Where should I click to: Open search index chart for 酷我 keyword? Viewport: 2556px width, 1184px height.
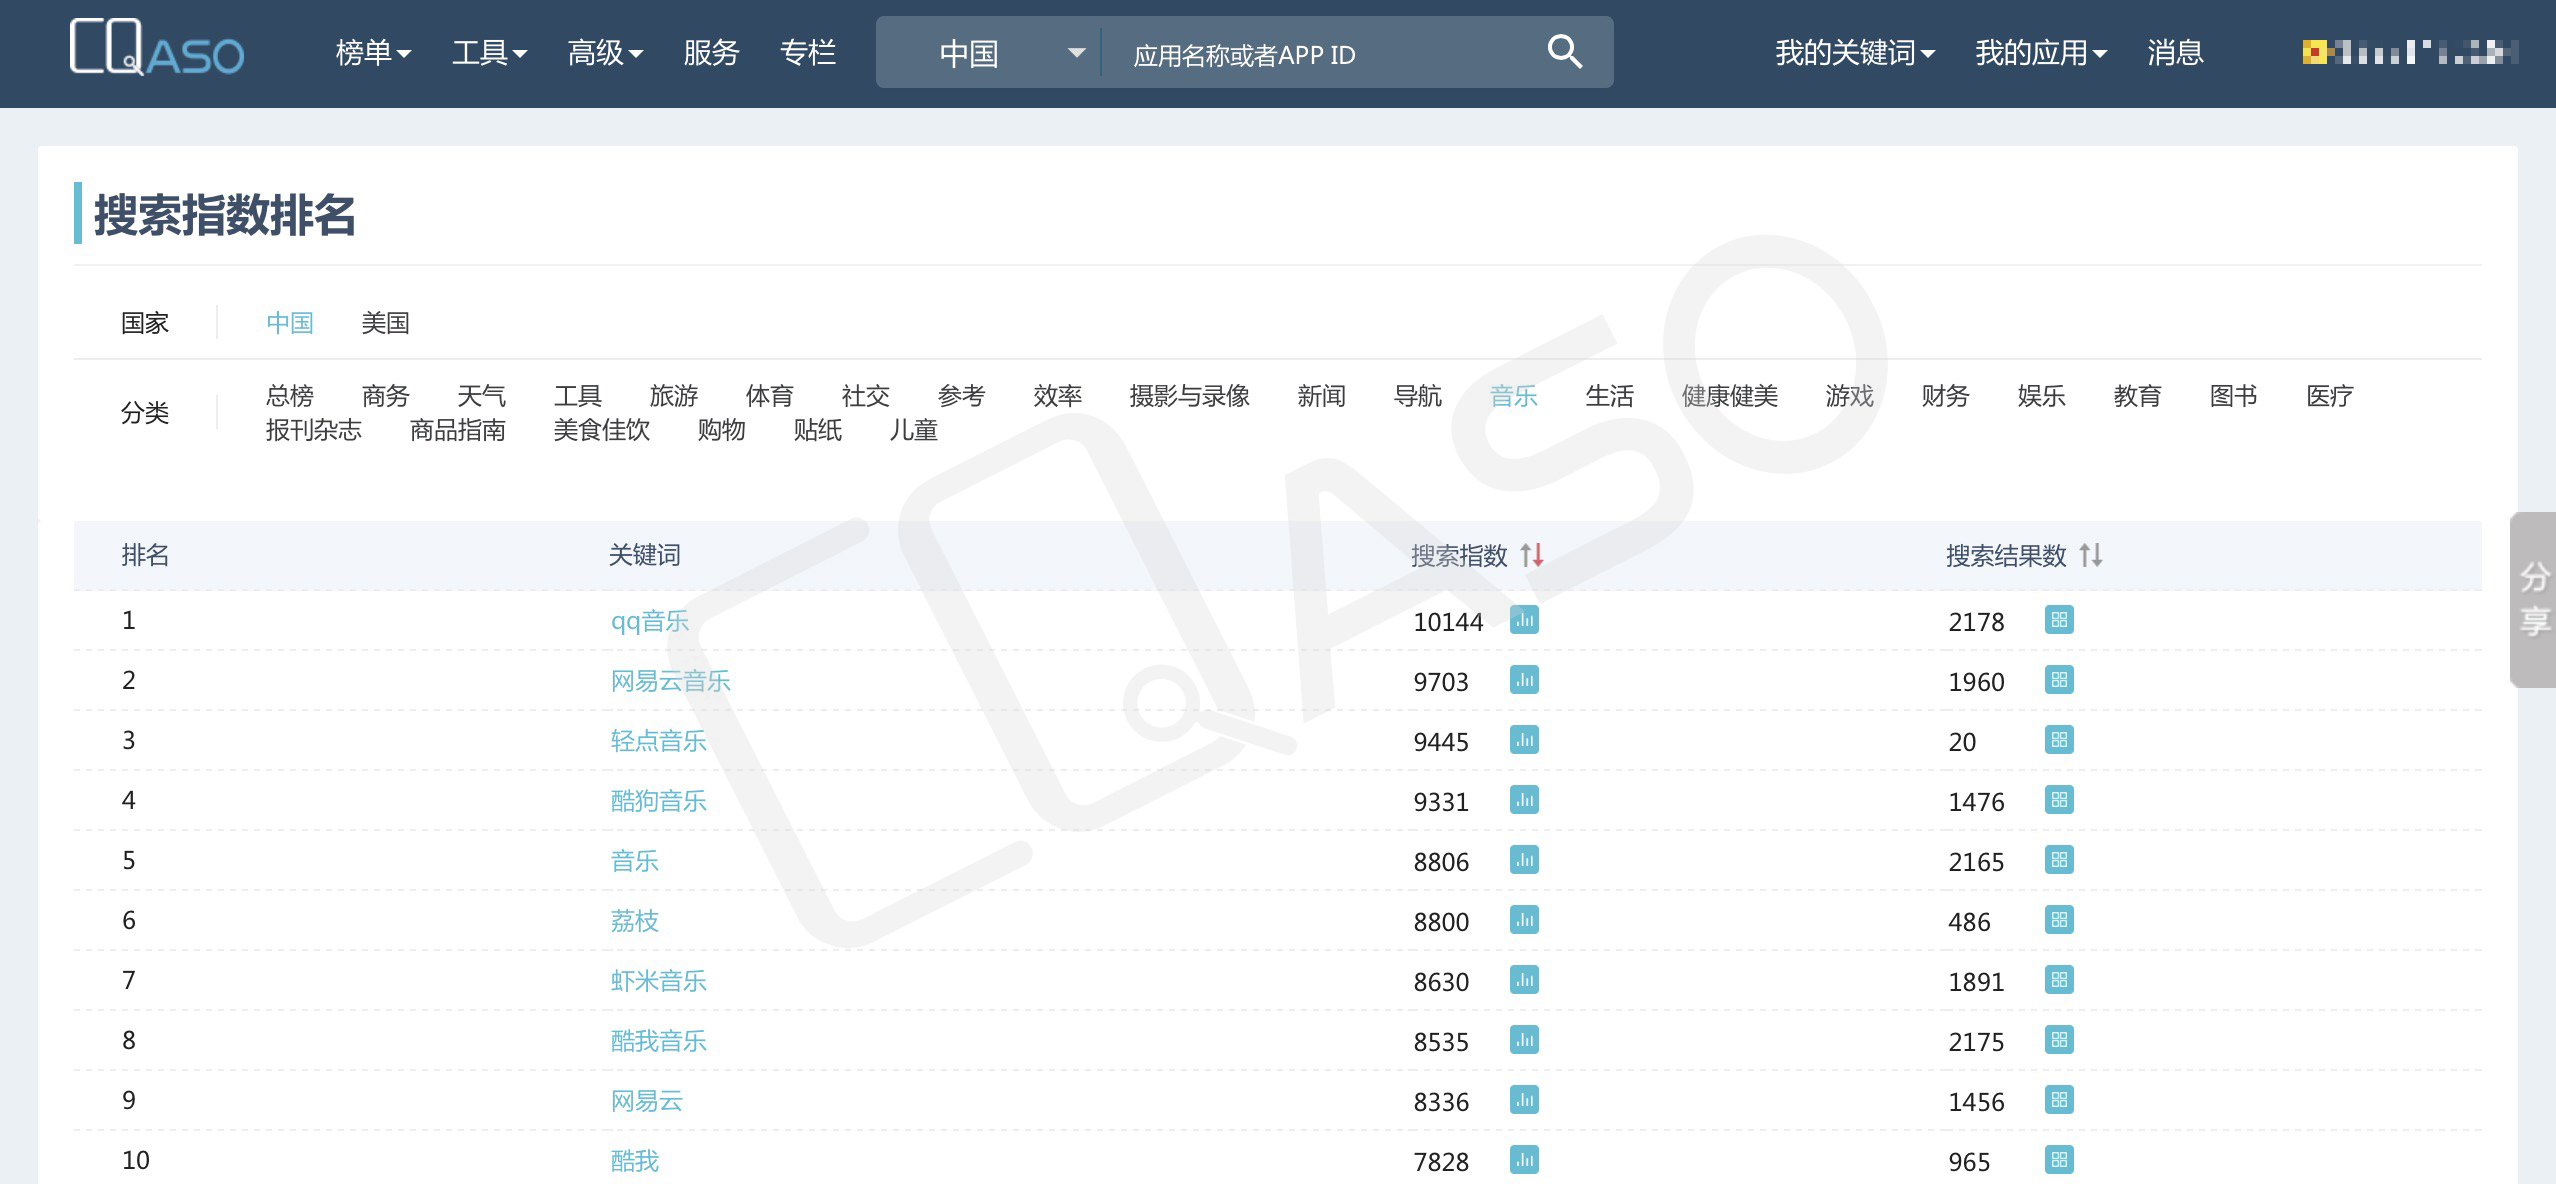pyautogui.click(x=1524, y=1160)
